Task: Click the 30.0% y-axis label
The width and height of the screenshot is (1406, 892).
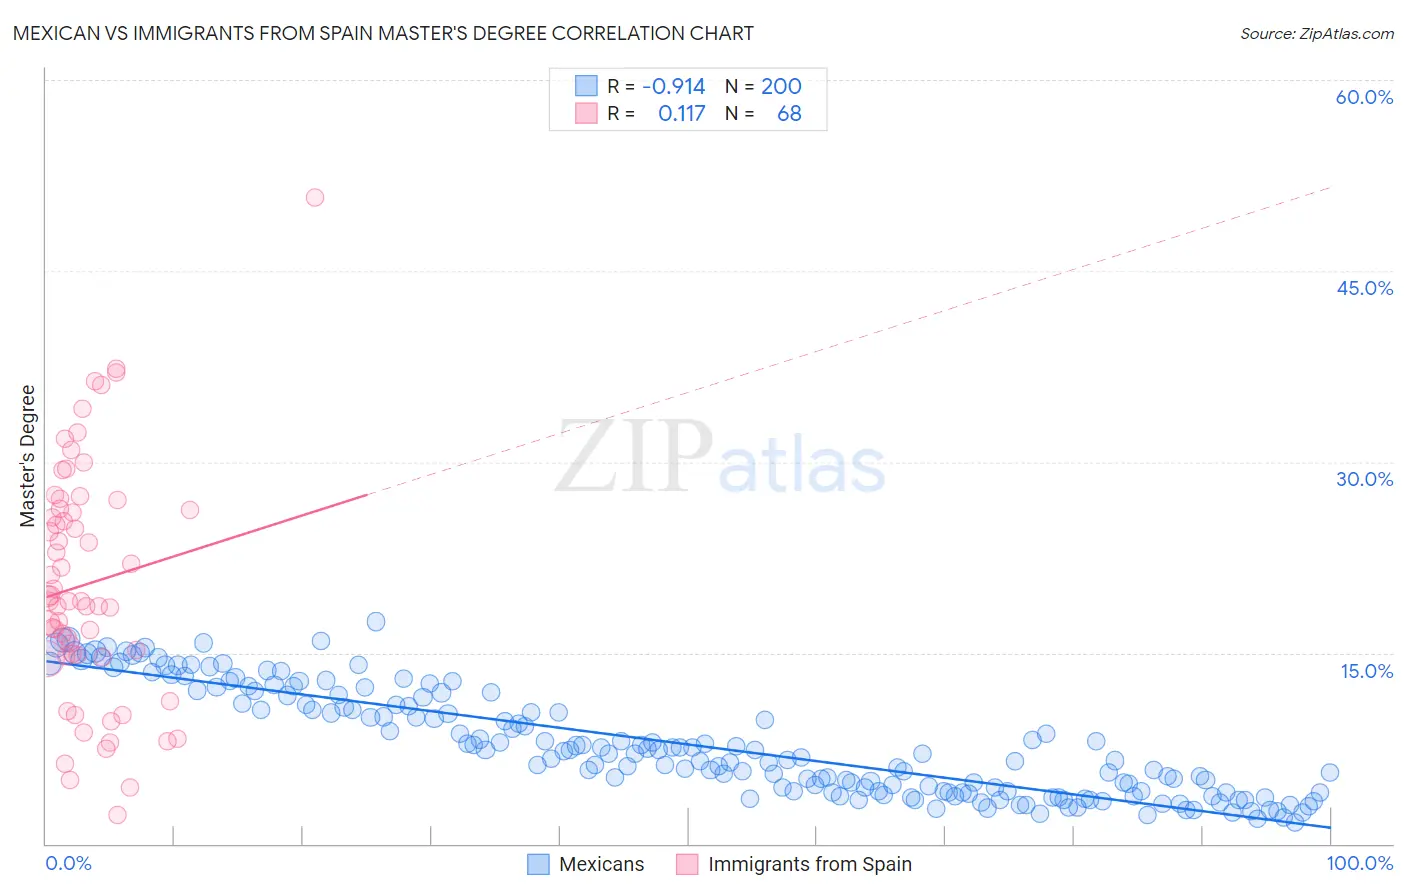Action: pos(1364,479)
